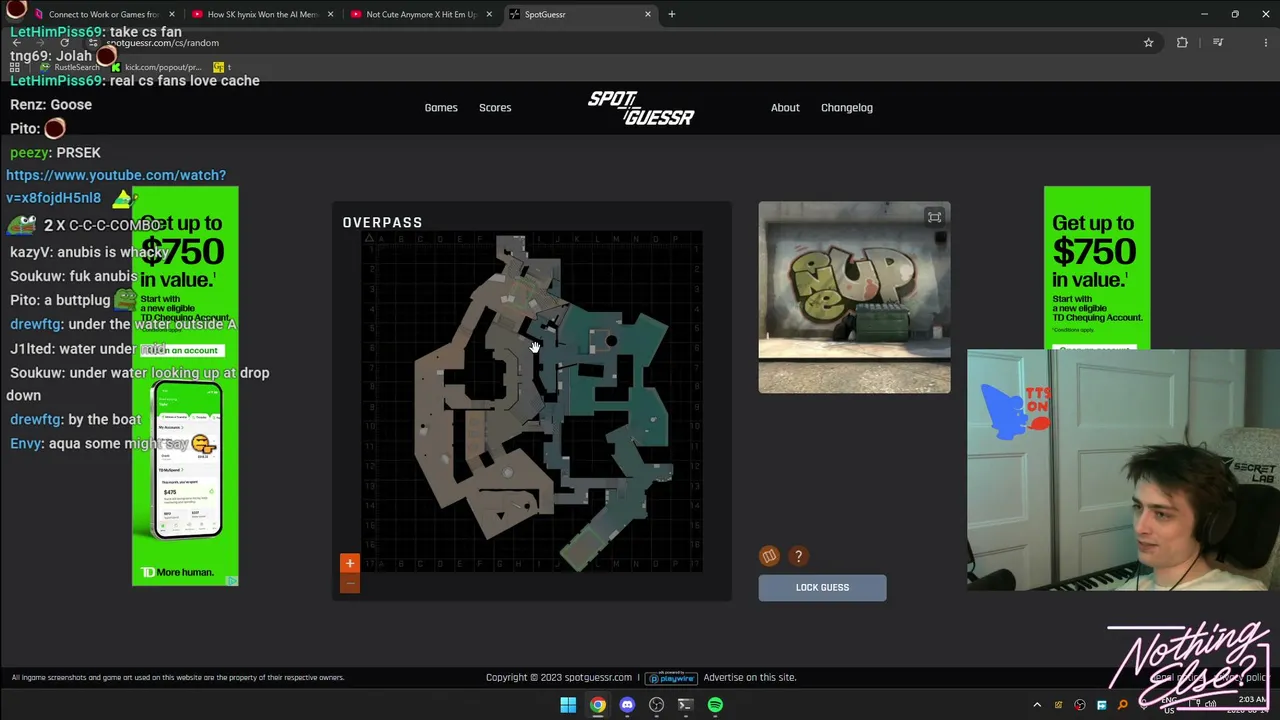
Task: Open the system tray clock
Action: tap(1246, 705)
